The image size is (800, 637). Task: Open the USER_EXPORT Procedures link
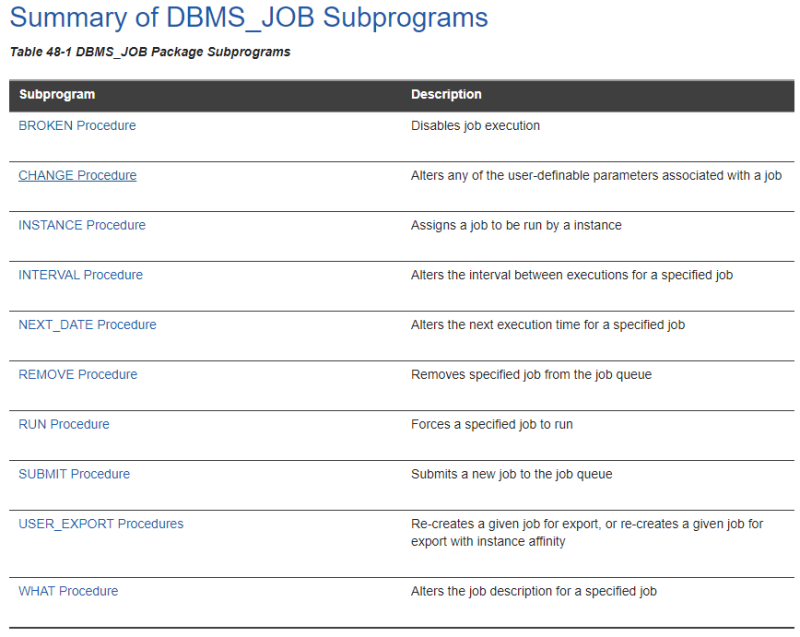coord(100,524)
